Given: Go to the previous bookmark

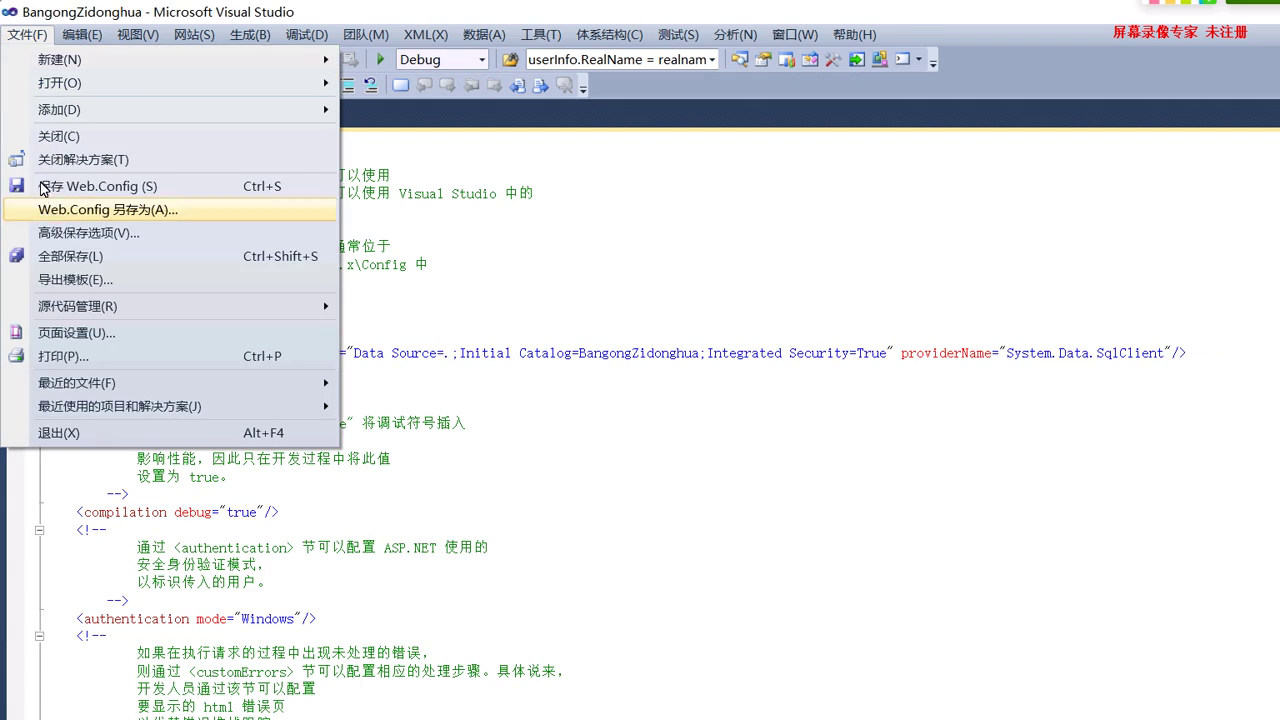Looking at the screenshot, I should tap(424, 85).
